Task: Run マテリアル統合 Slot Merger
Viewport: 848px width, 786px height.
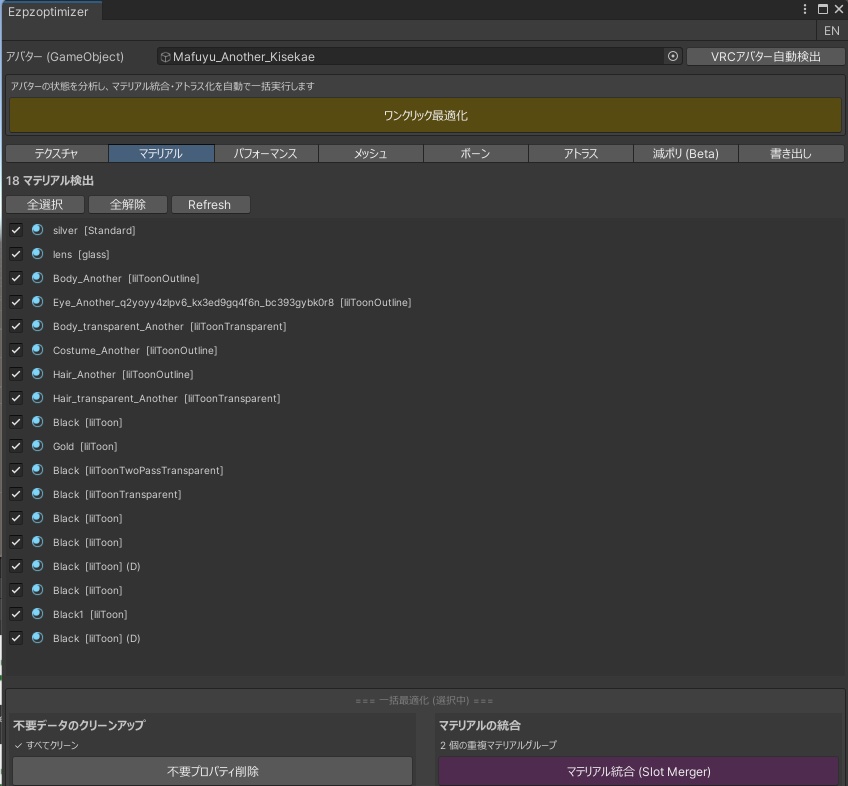Action: click(641, 771)
